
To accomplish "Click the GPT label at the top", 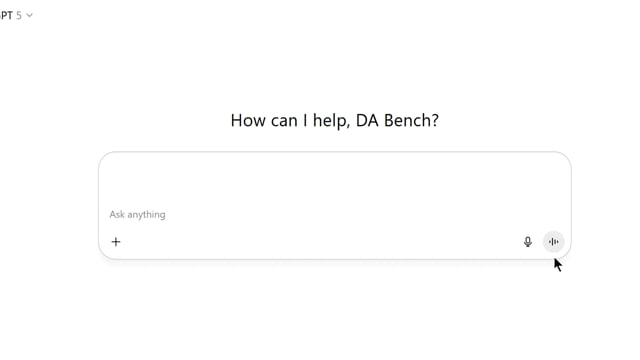I will (6, 16).
